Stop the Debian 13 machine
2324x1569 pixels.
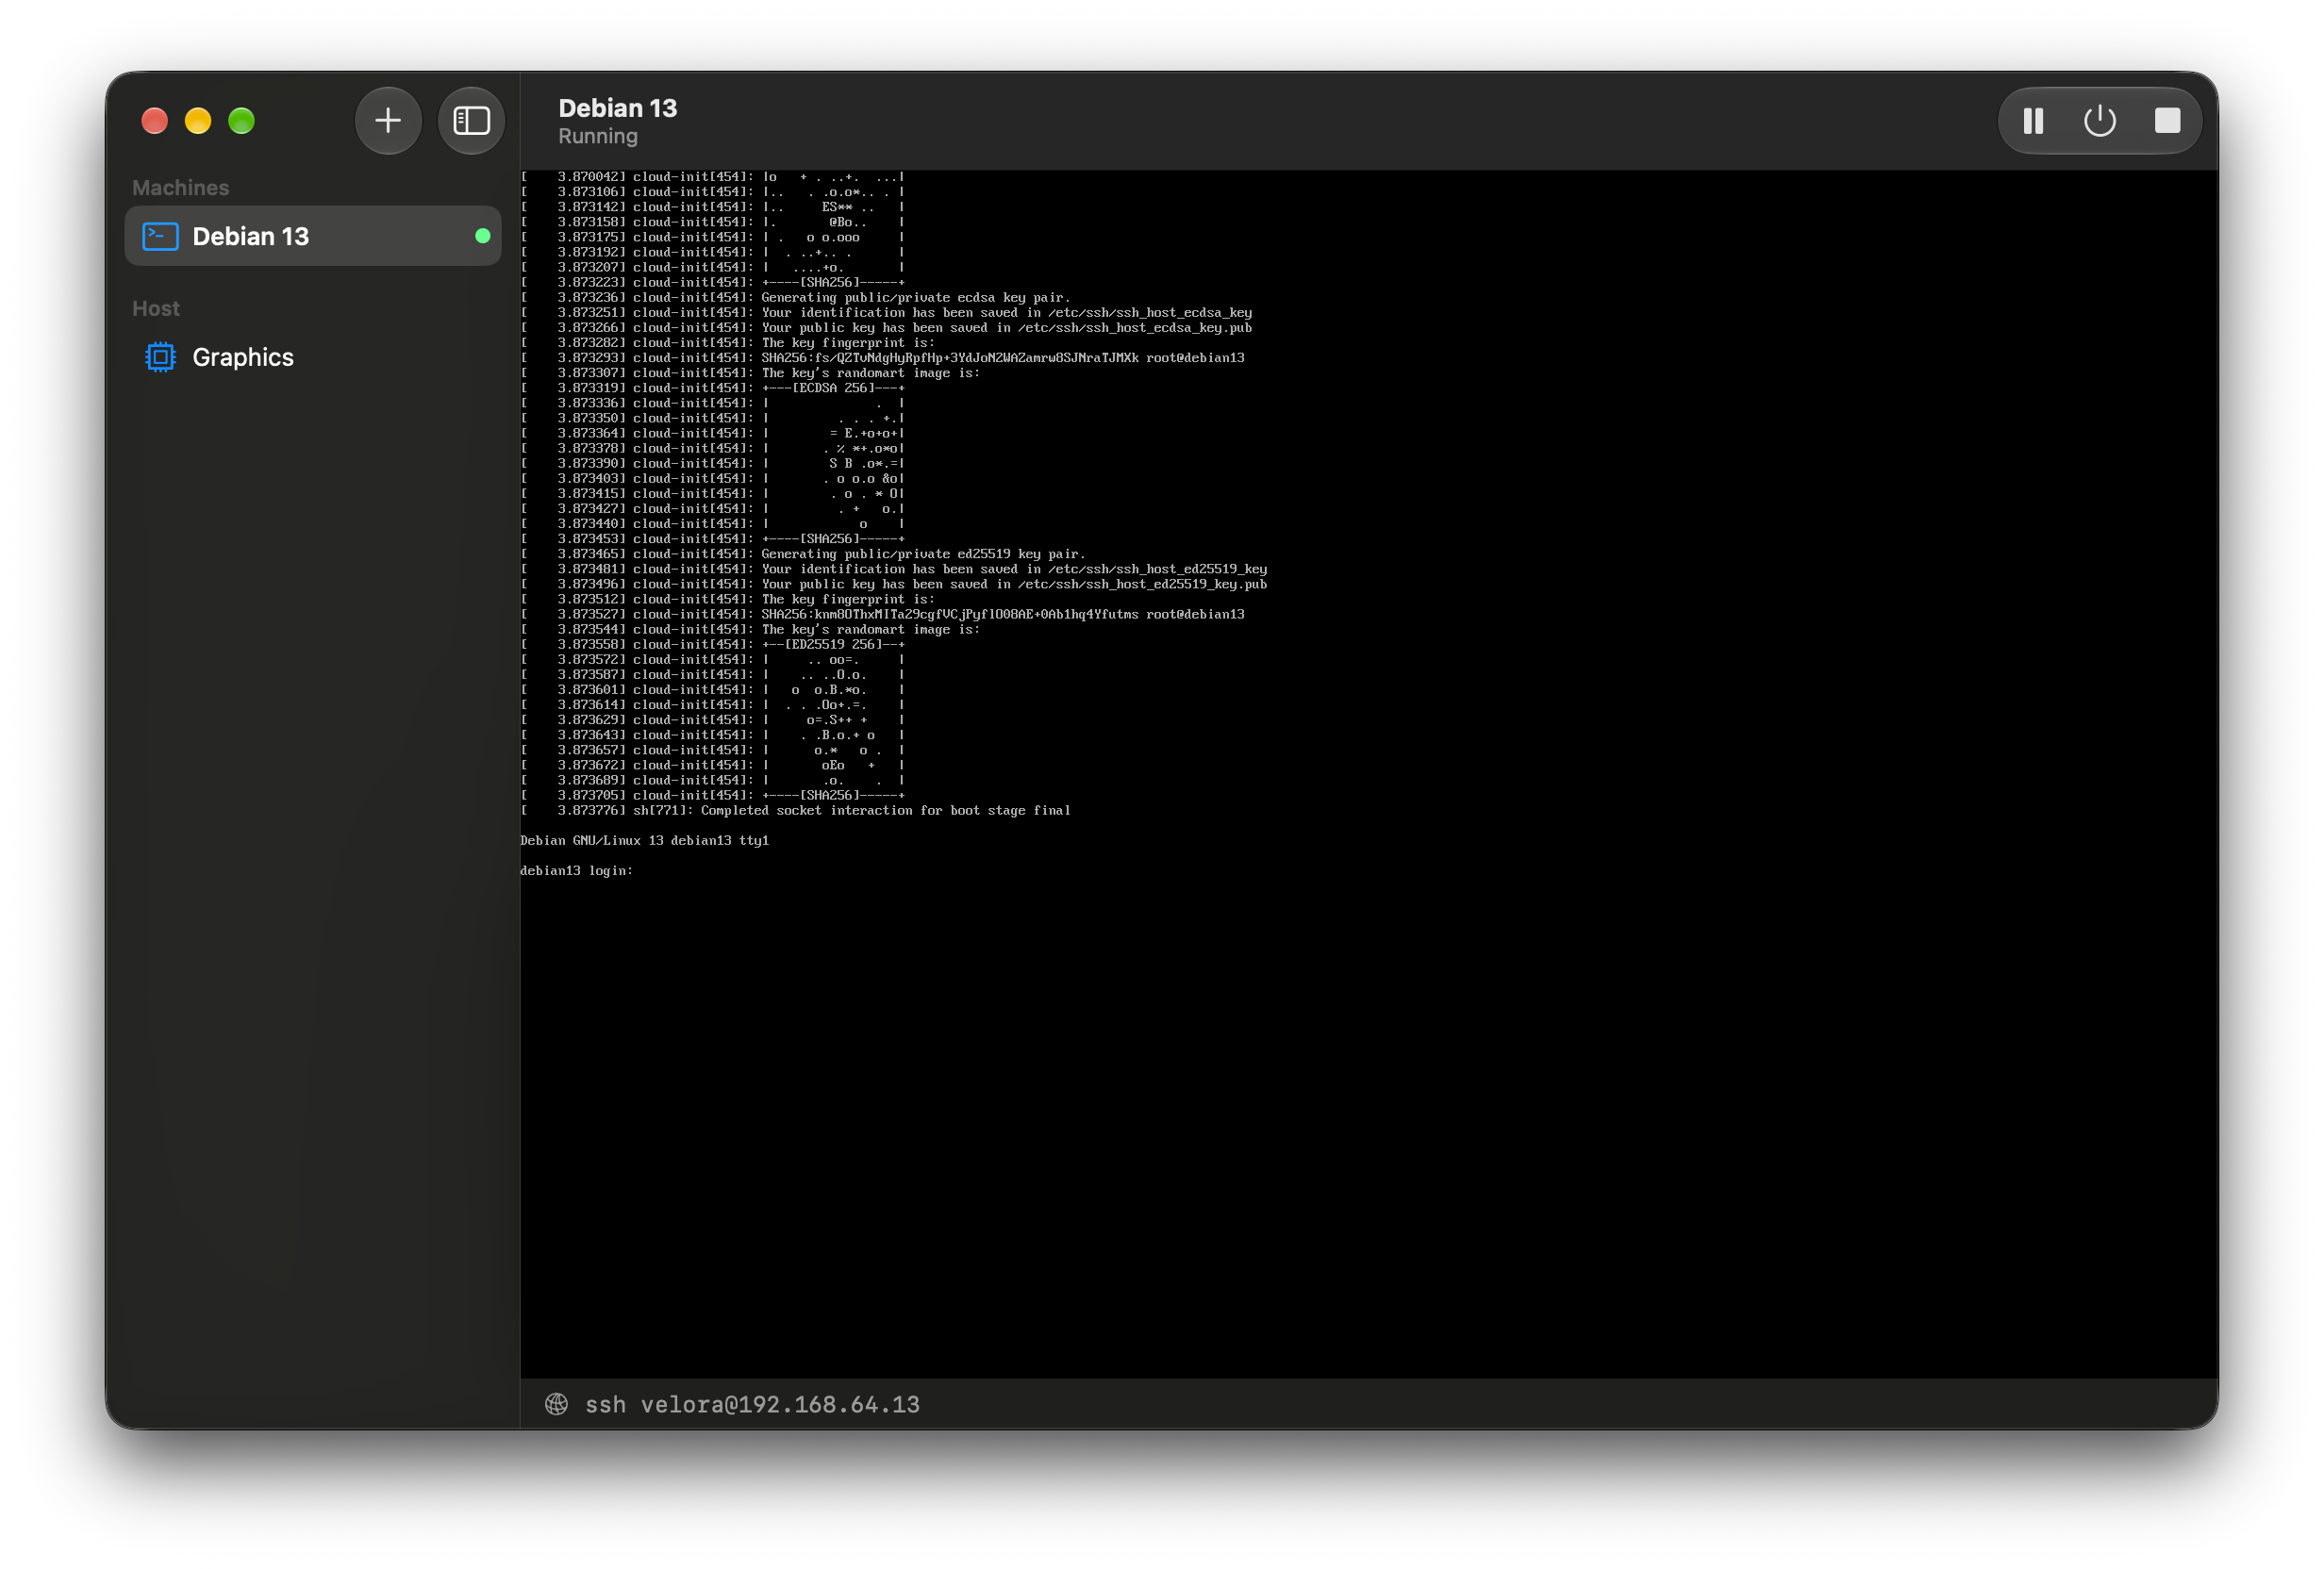coord(2167,121)
